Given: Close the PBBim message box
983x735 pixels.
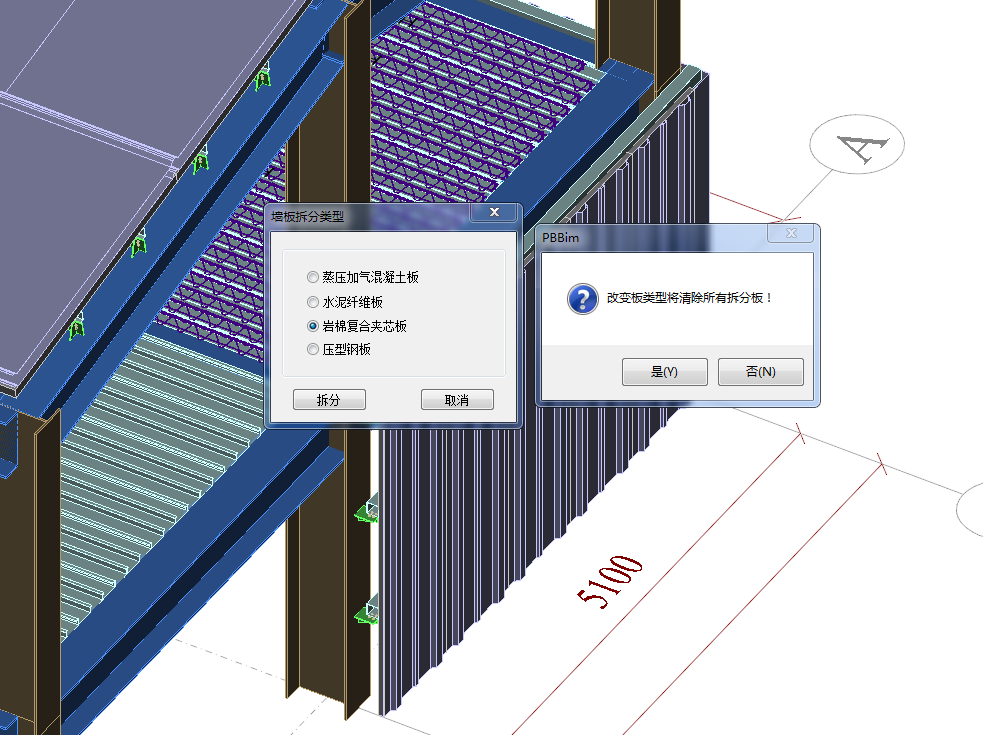Looking at the screenshot, I should 791,233.
